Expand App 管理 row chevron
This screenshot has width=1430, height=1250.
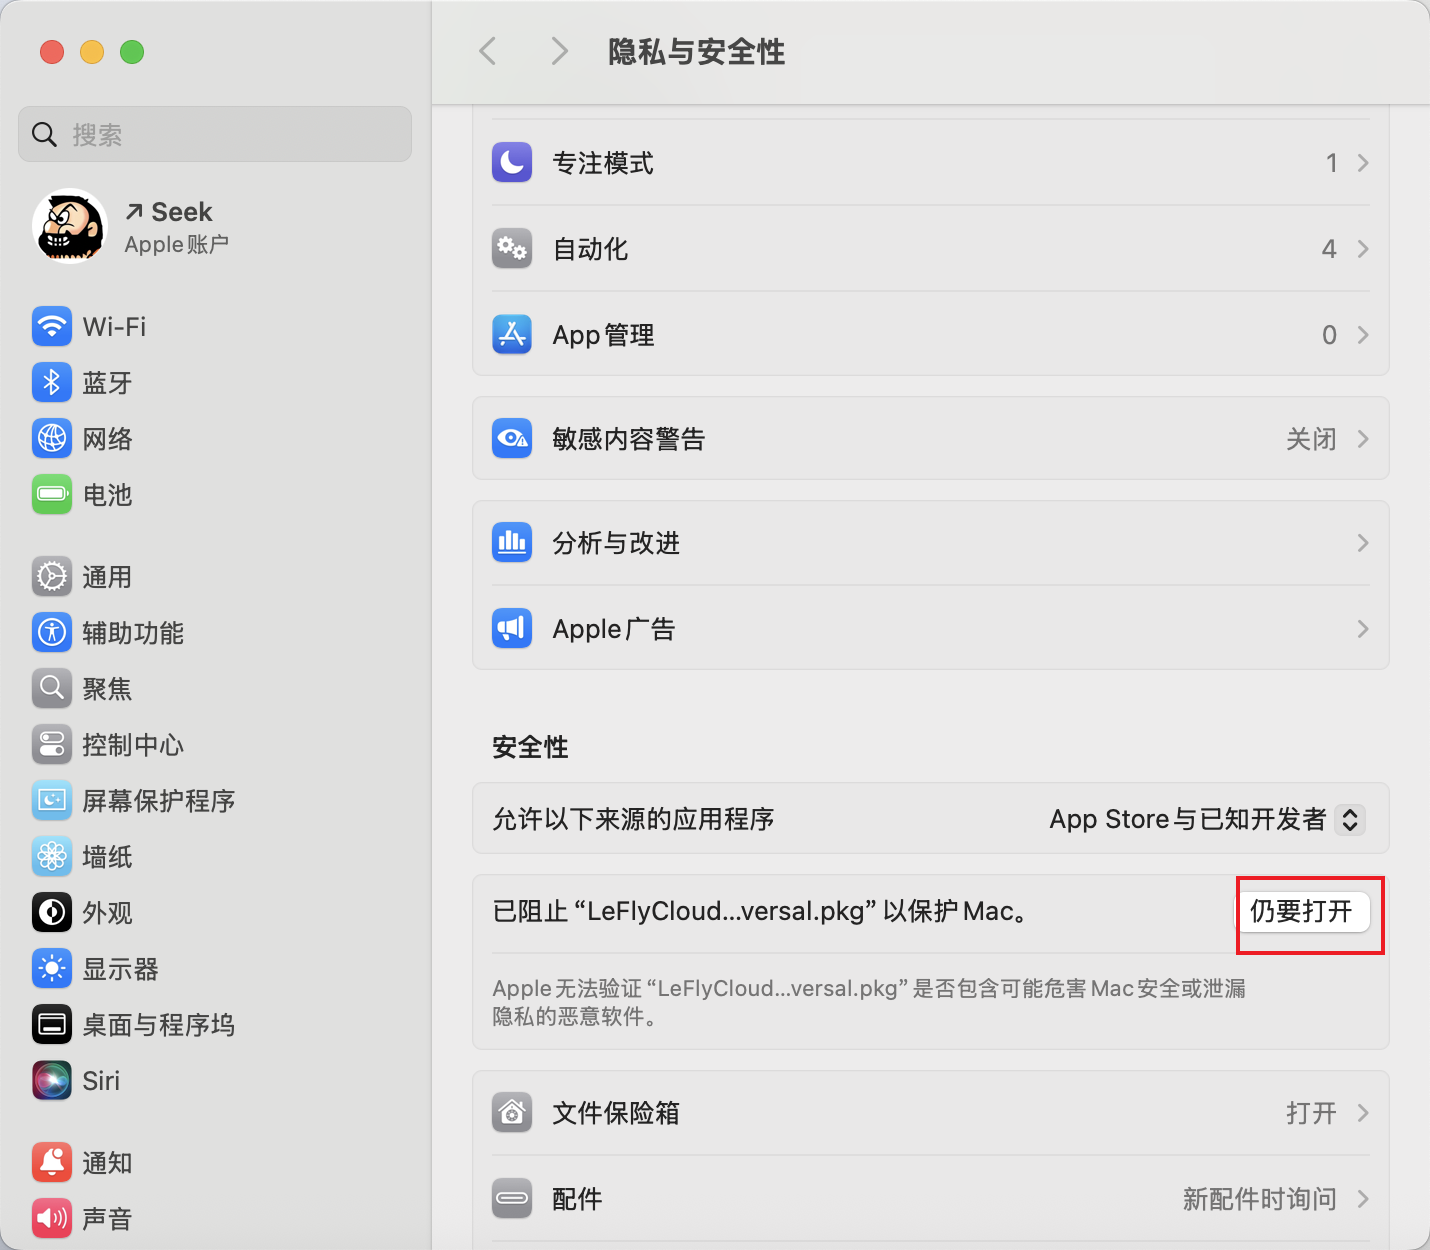pos(1363,335)
